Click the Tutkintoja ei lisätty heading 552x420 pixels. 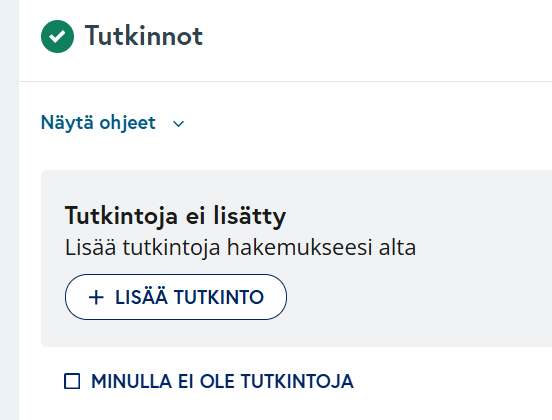(175, 215)
